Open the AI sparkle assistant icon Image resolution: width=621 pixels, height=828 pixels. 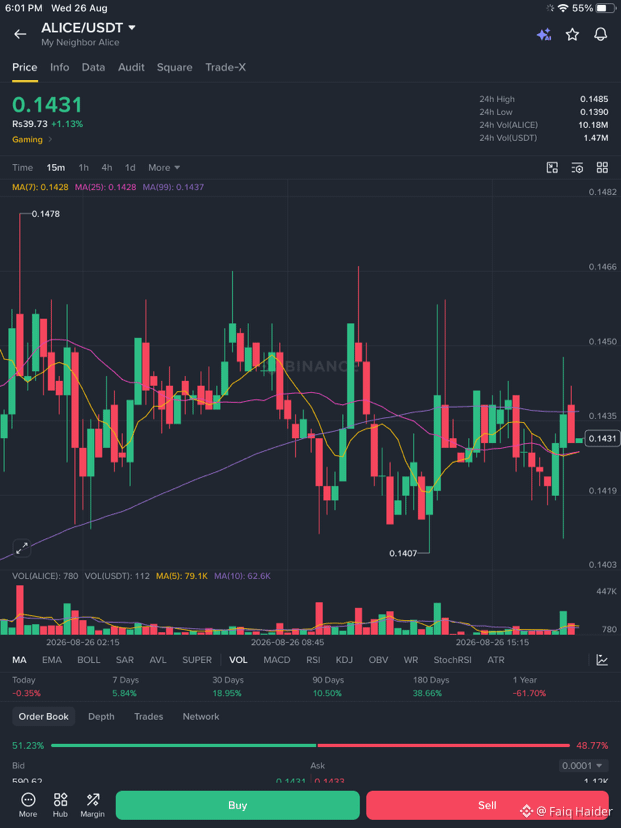click(544, 34)
